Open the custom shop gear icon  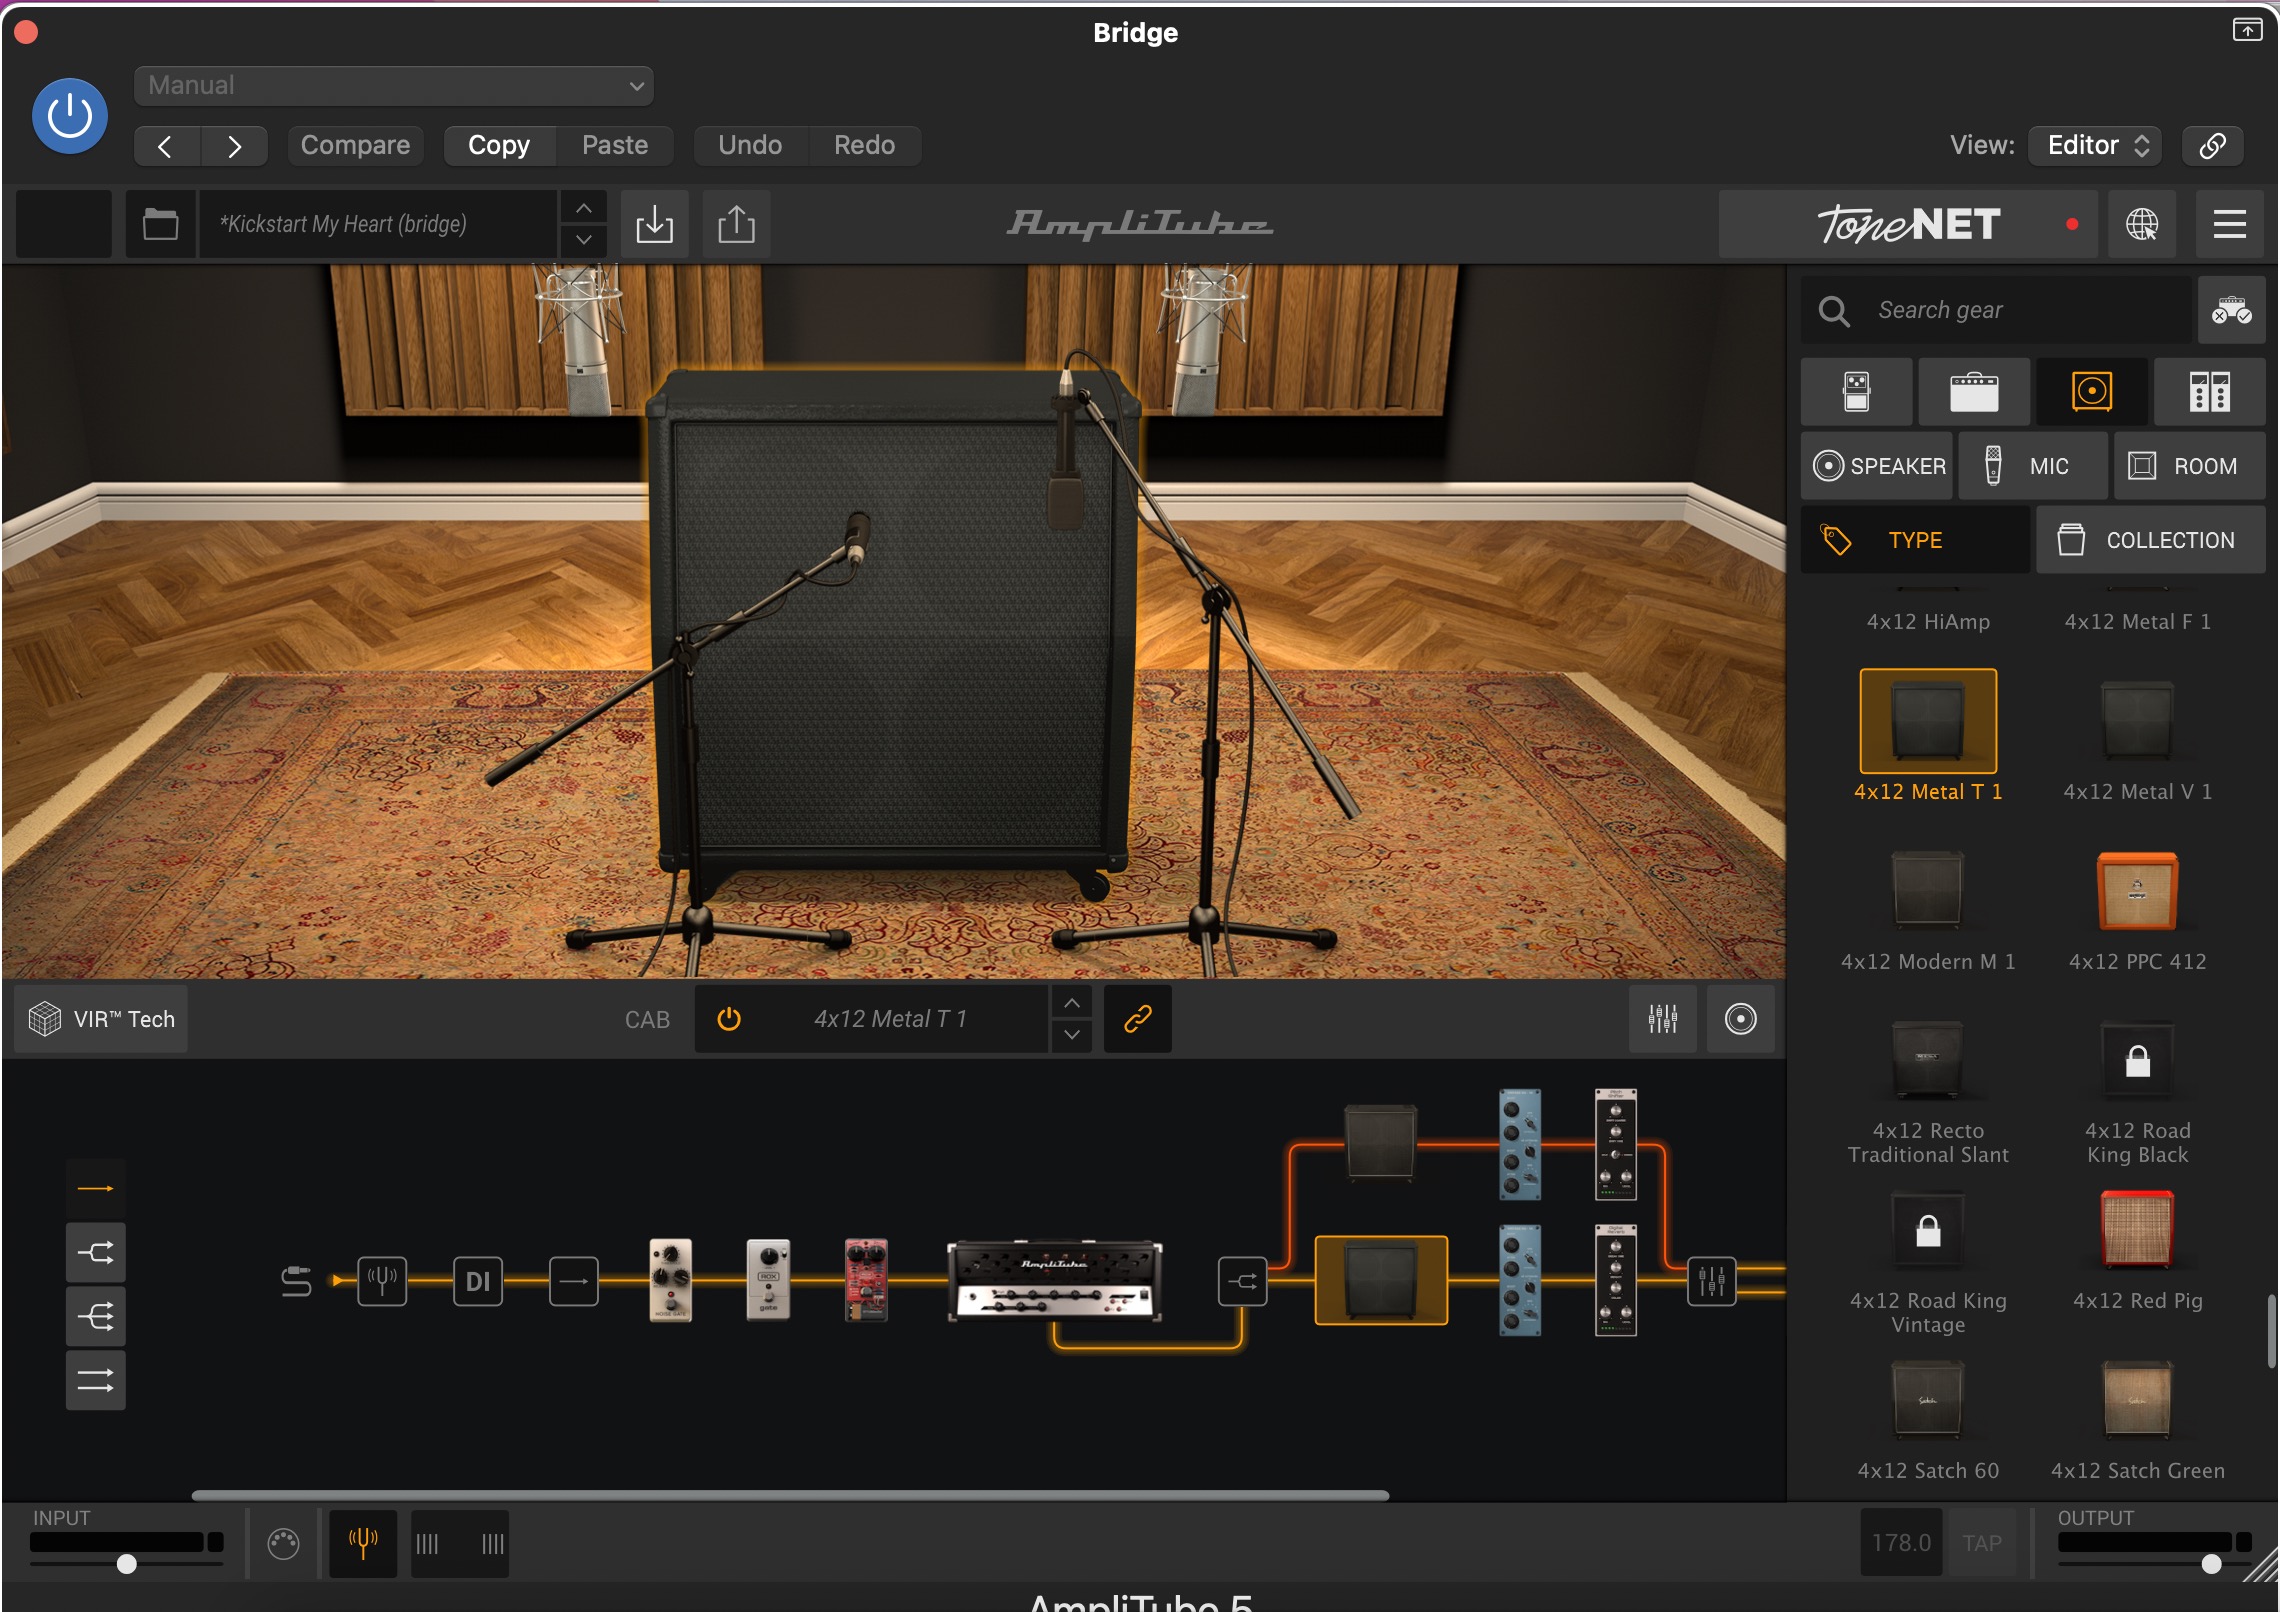tap(2231, 310)
